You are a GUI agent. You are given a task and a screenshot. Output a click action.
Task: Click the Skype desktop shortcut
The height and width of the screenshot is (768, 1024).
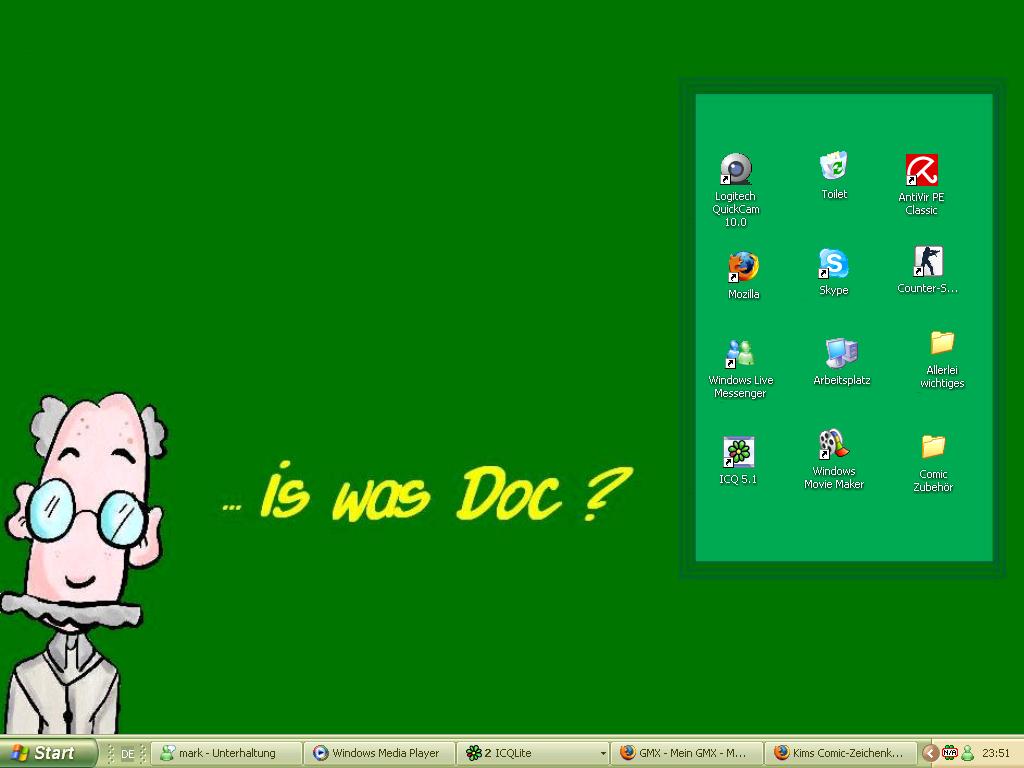833,264
